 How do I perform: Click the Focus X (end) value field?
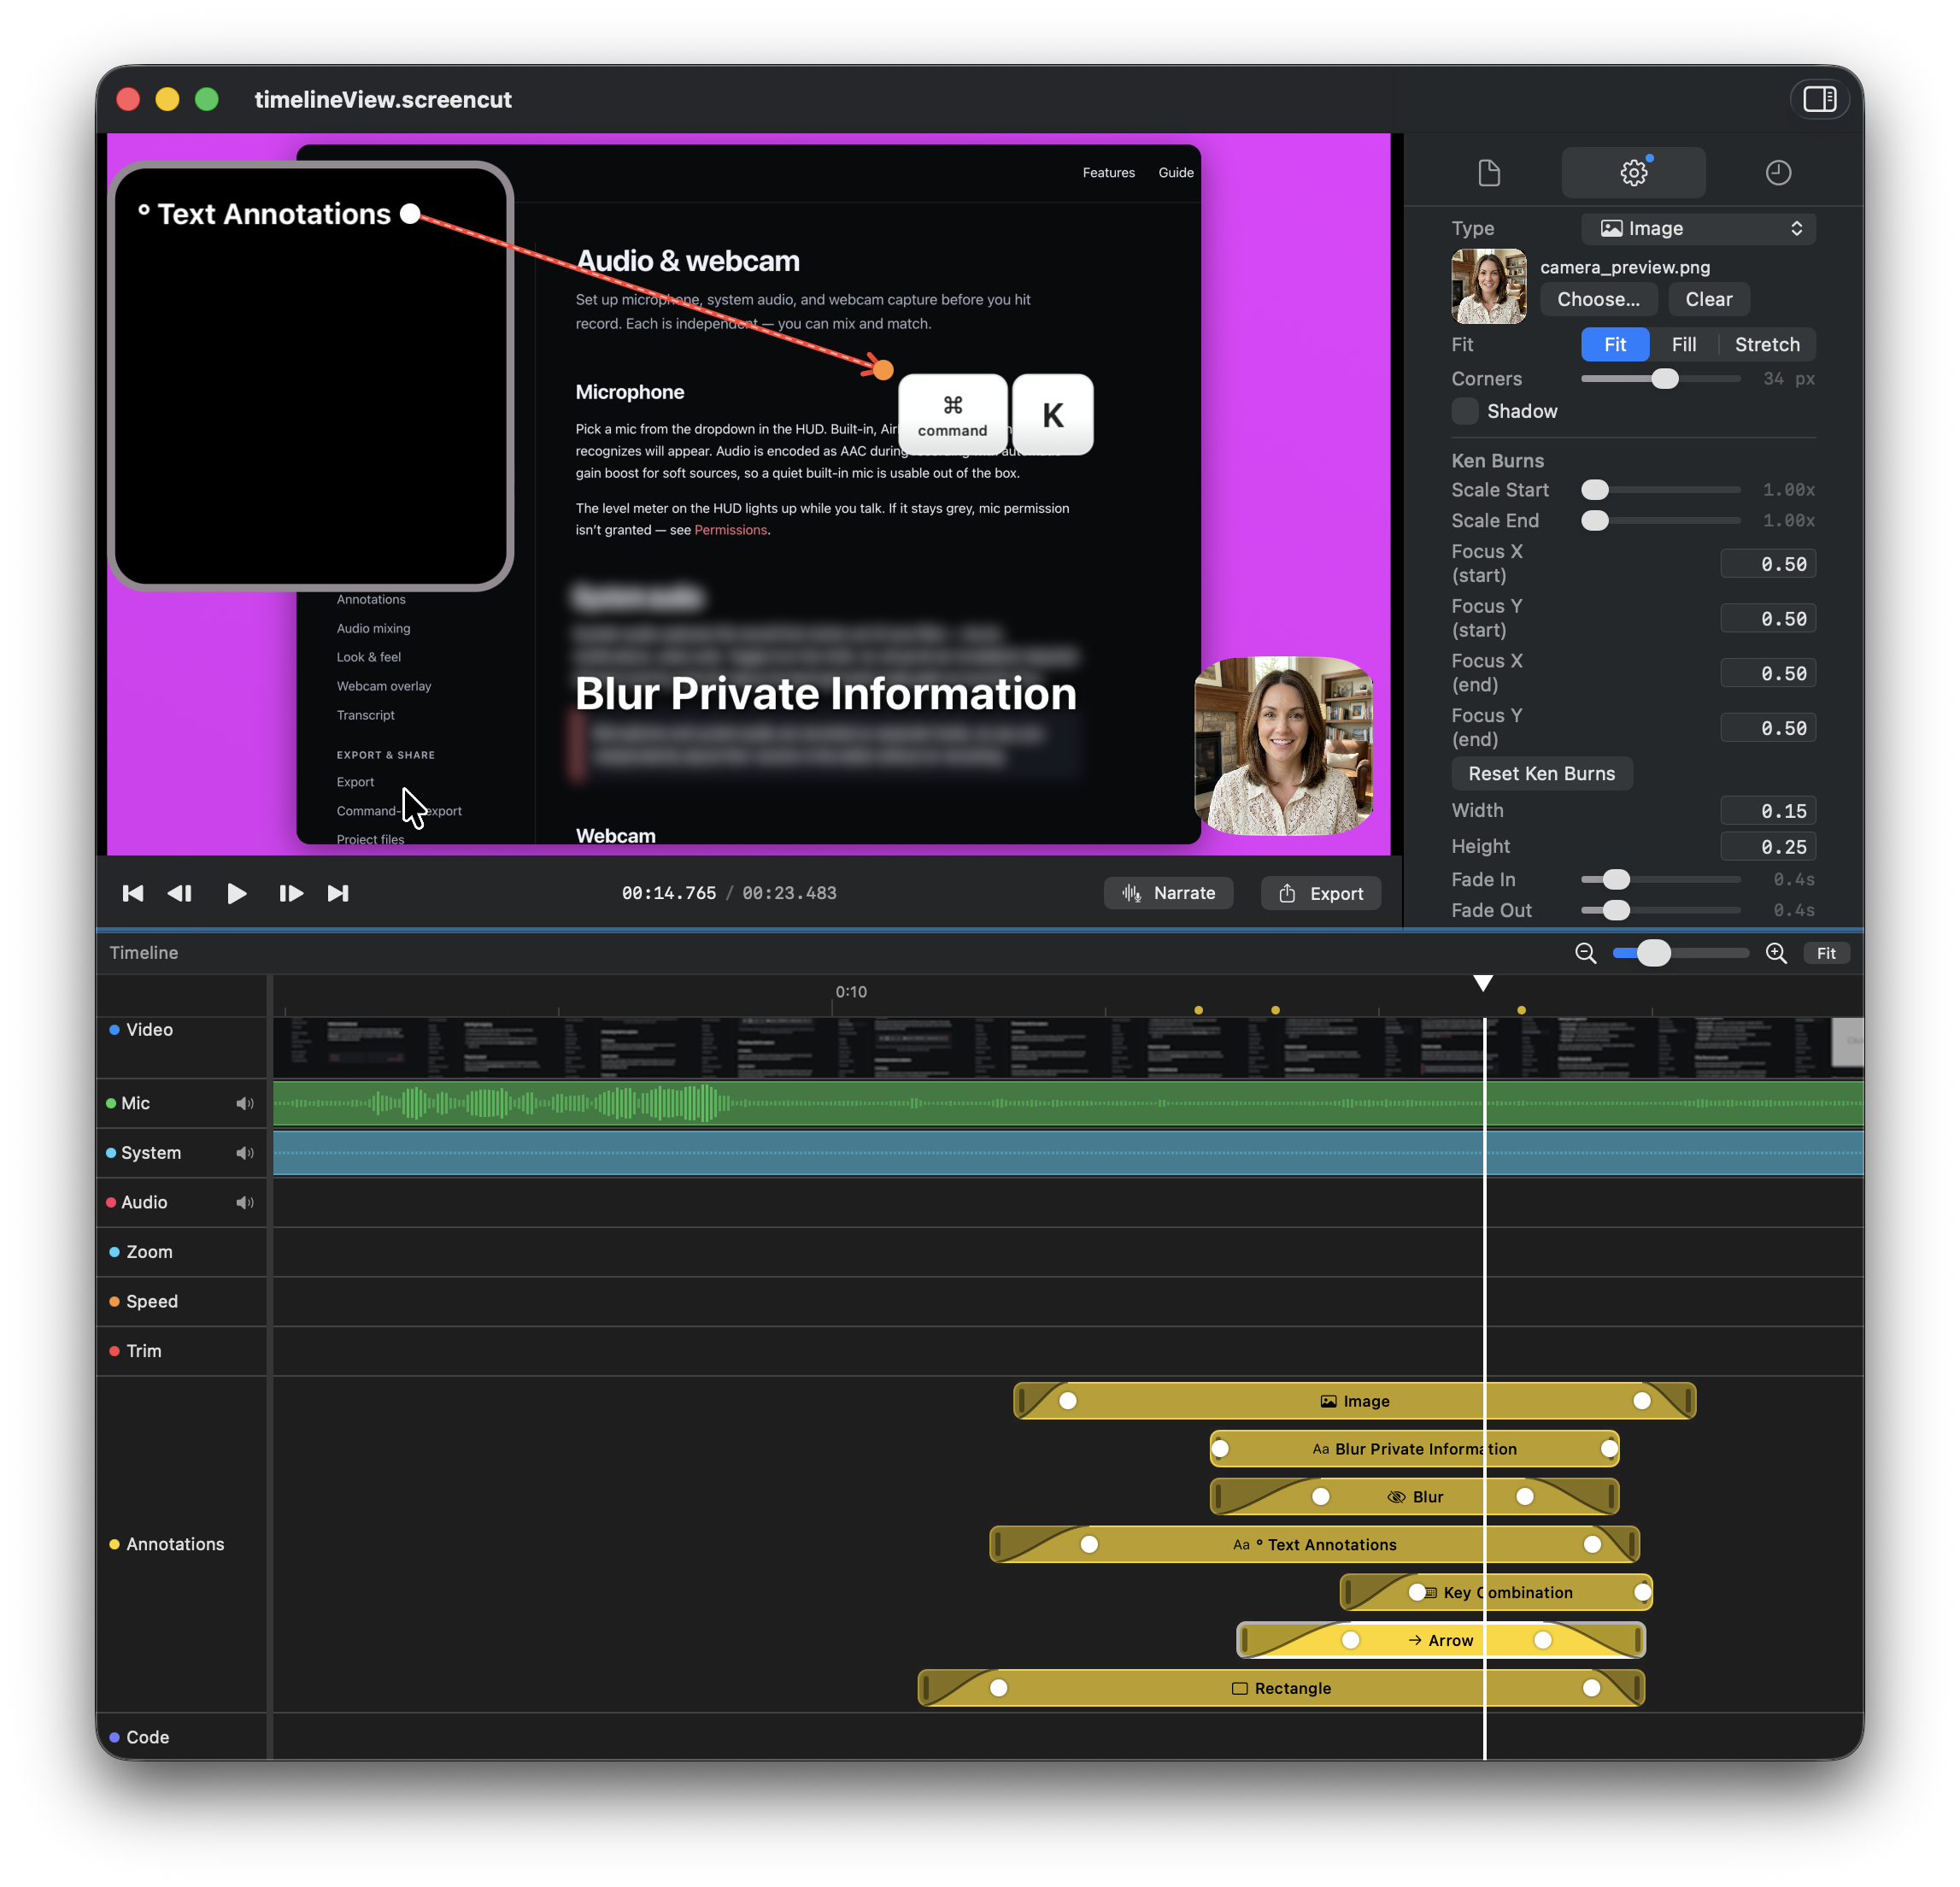pyautogui.click(x=1767, y=673)
